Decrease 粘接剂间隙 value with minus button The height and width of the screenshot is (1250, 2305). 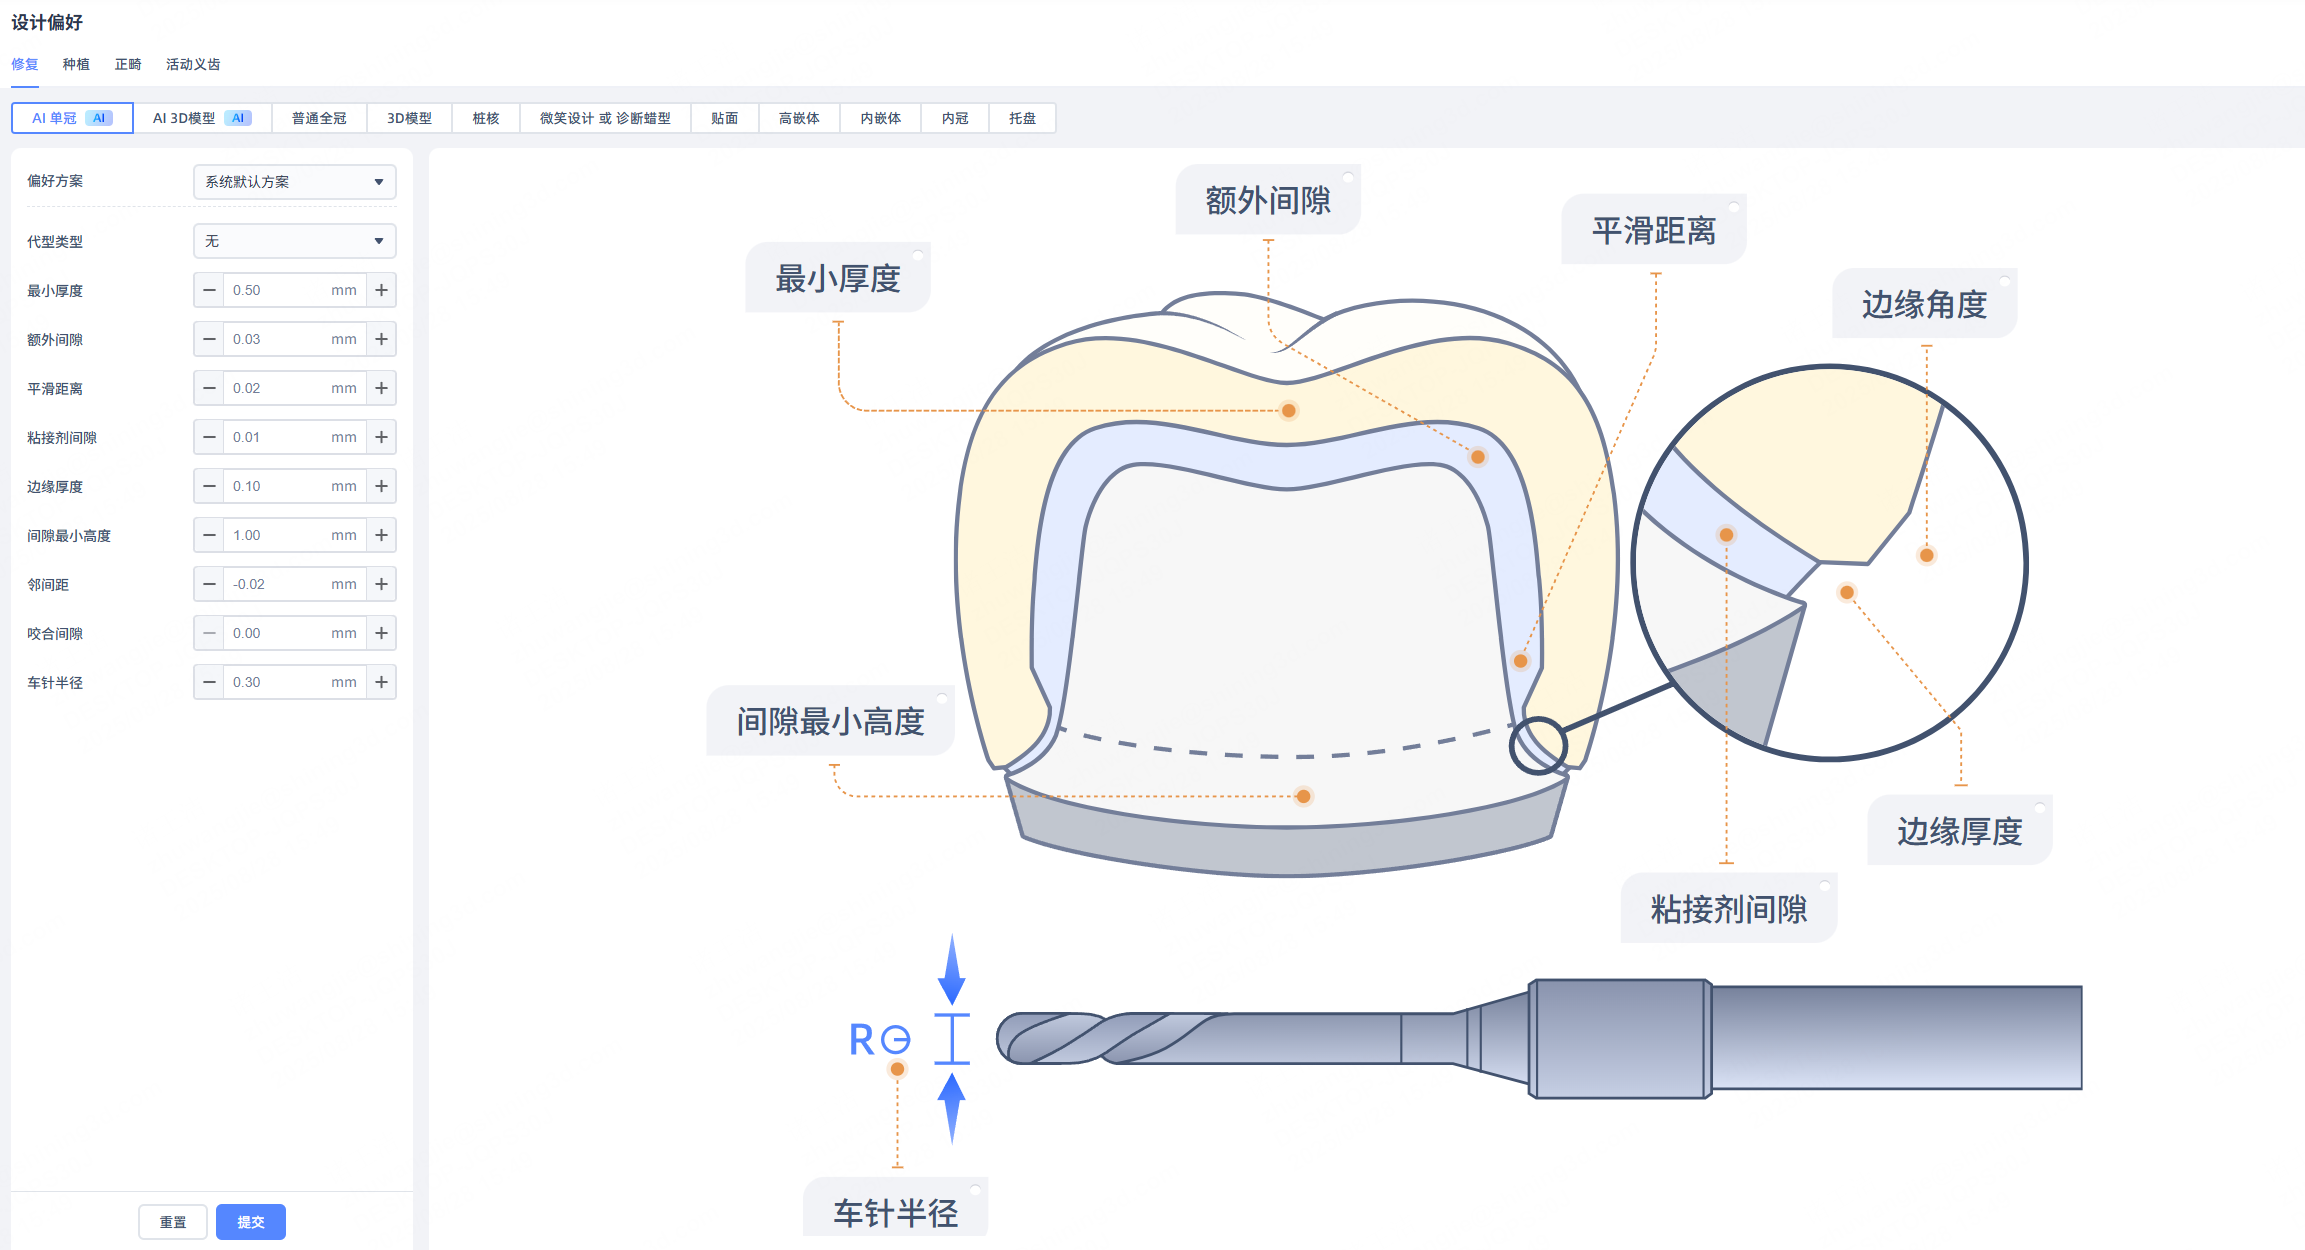point(209,437)
